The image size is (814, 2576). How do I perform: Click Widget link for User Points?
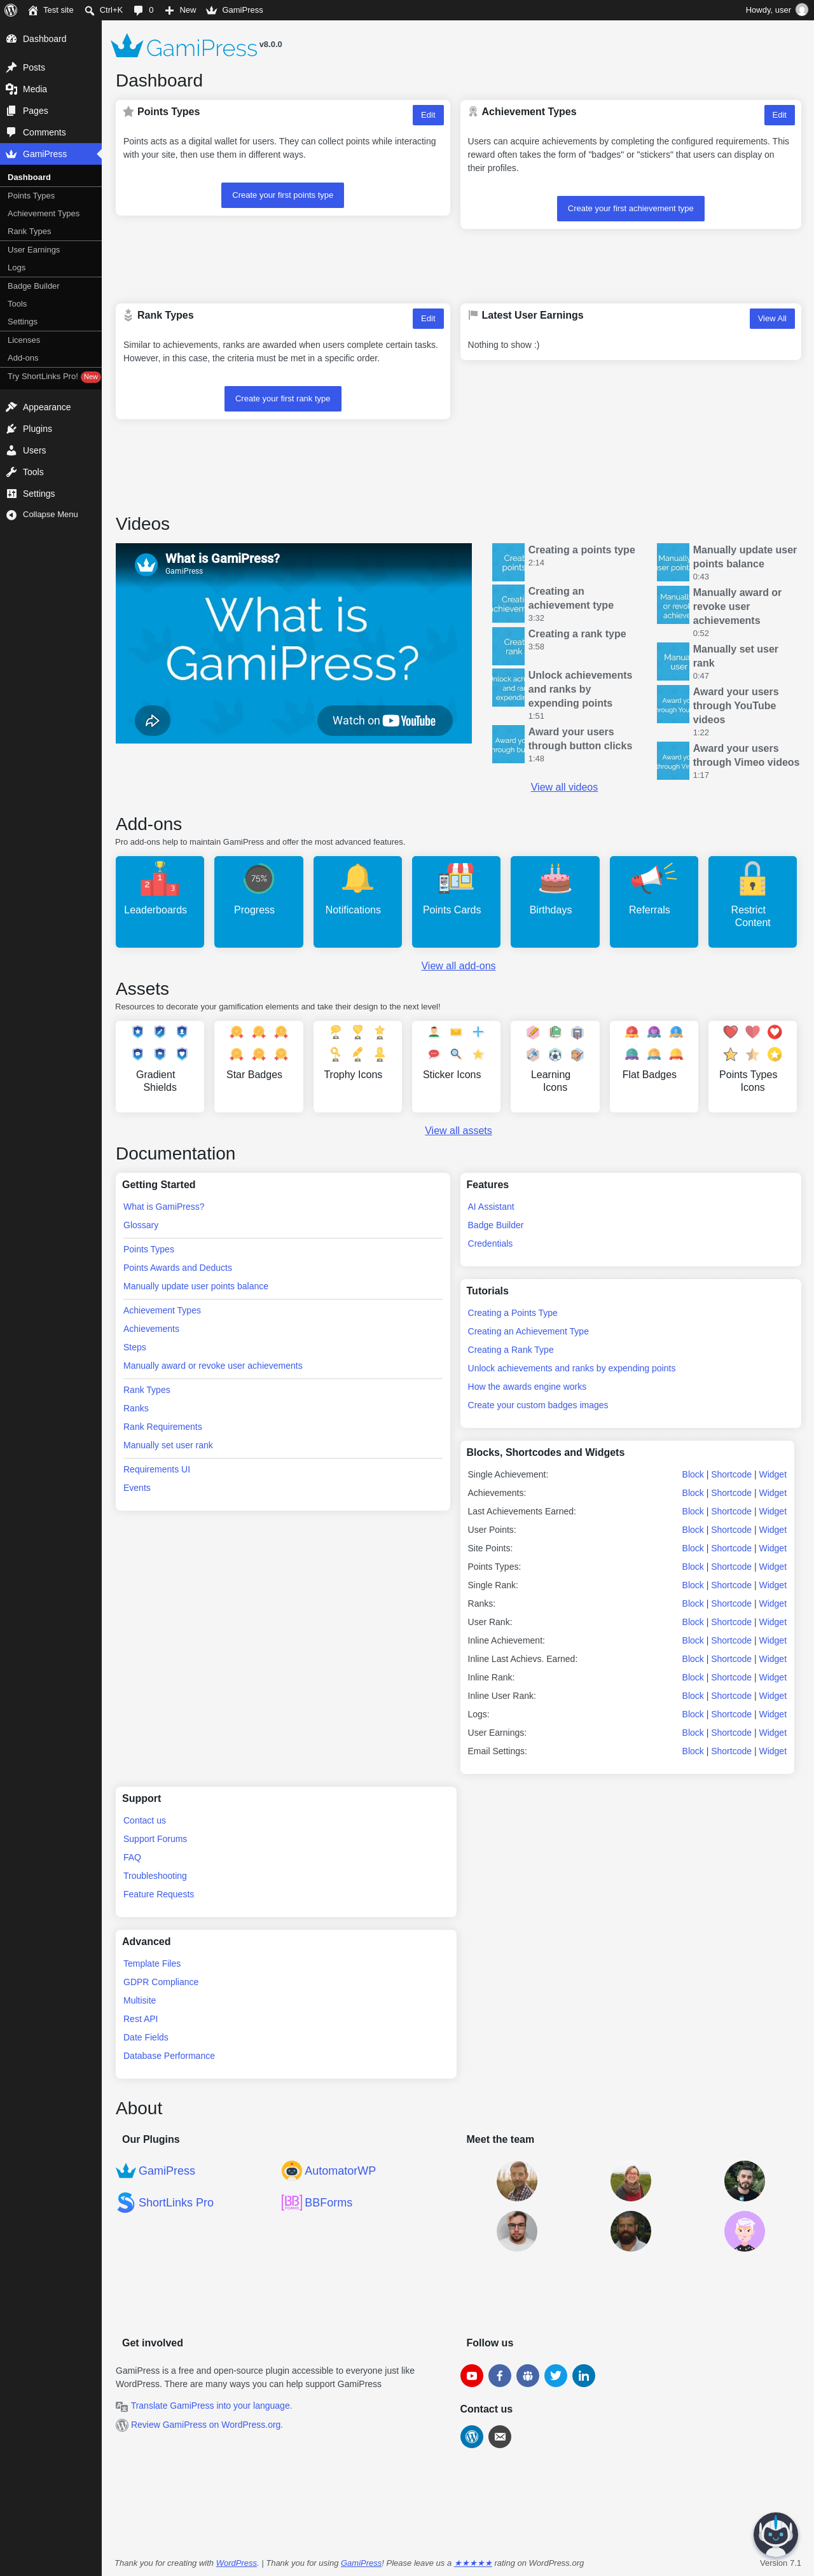773,1530
